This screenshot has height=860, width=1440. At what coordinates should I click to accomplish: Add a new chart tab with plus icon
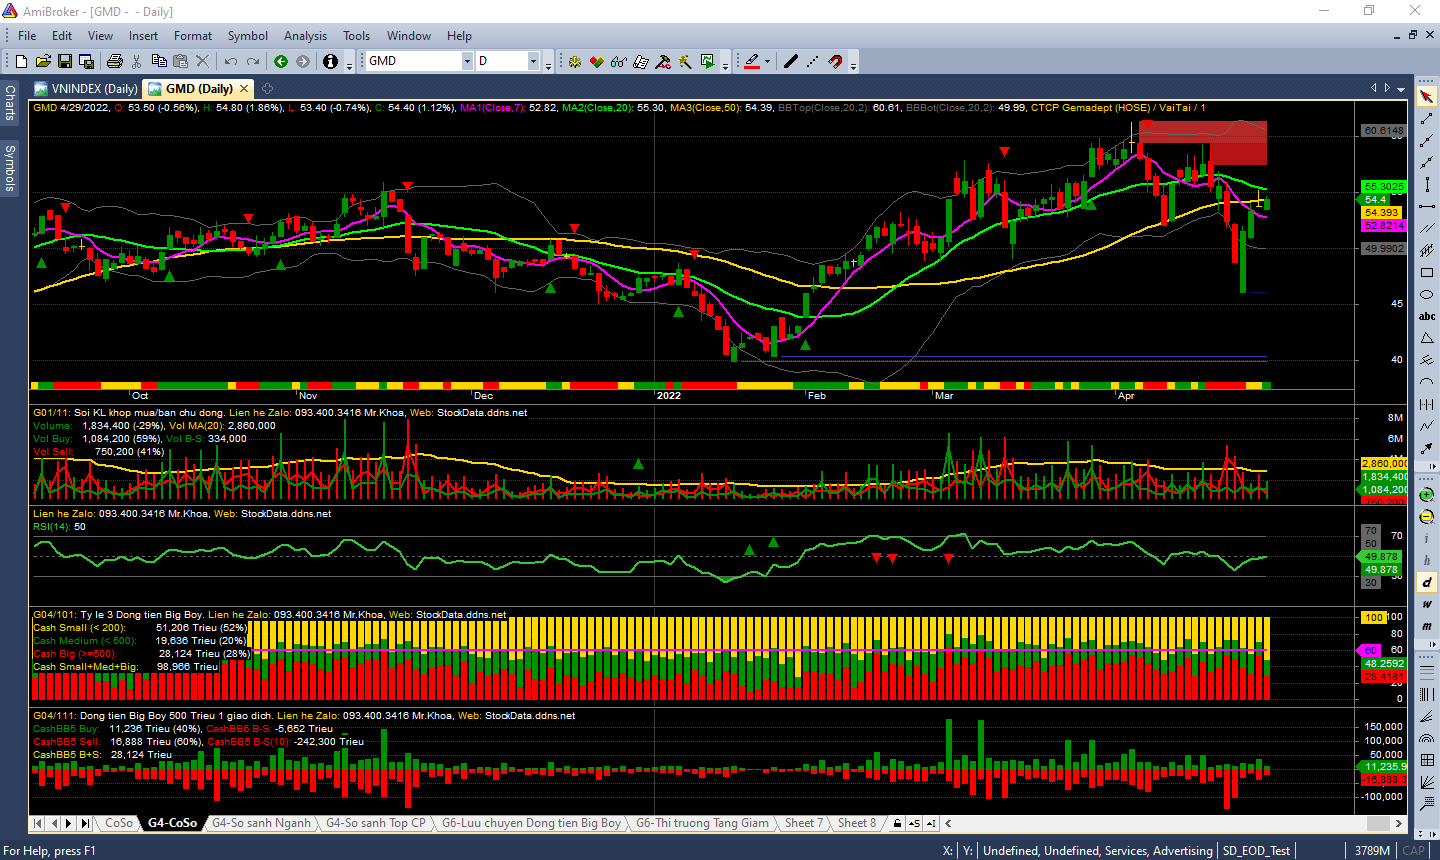(x=267, y=88)
